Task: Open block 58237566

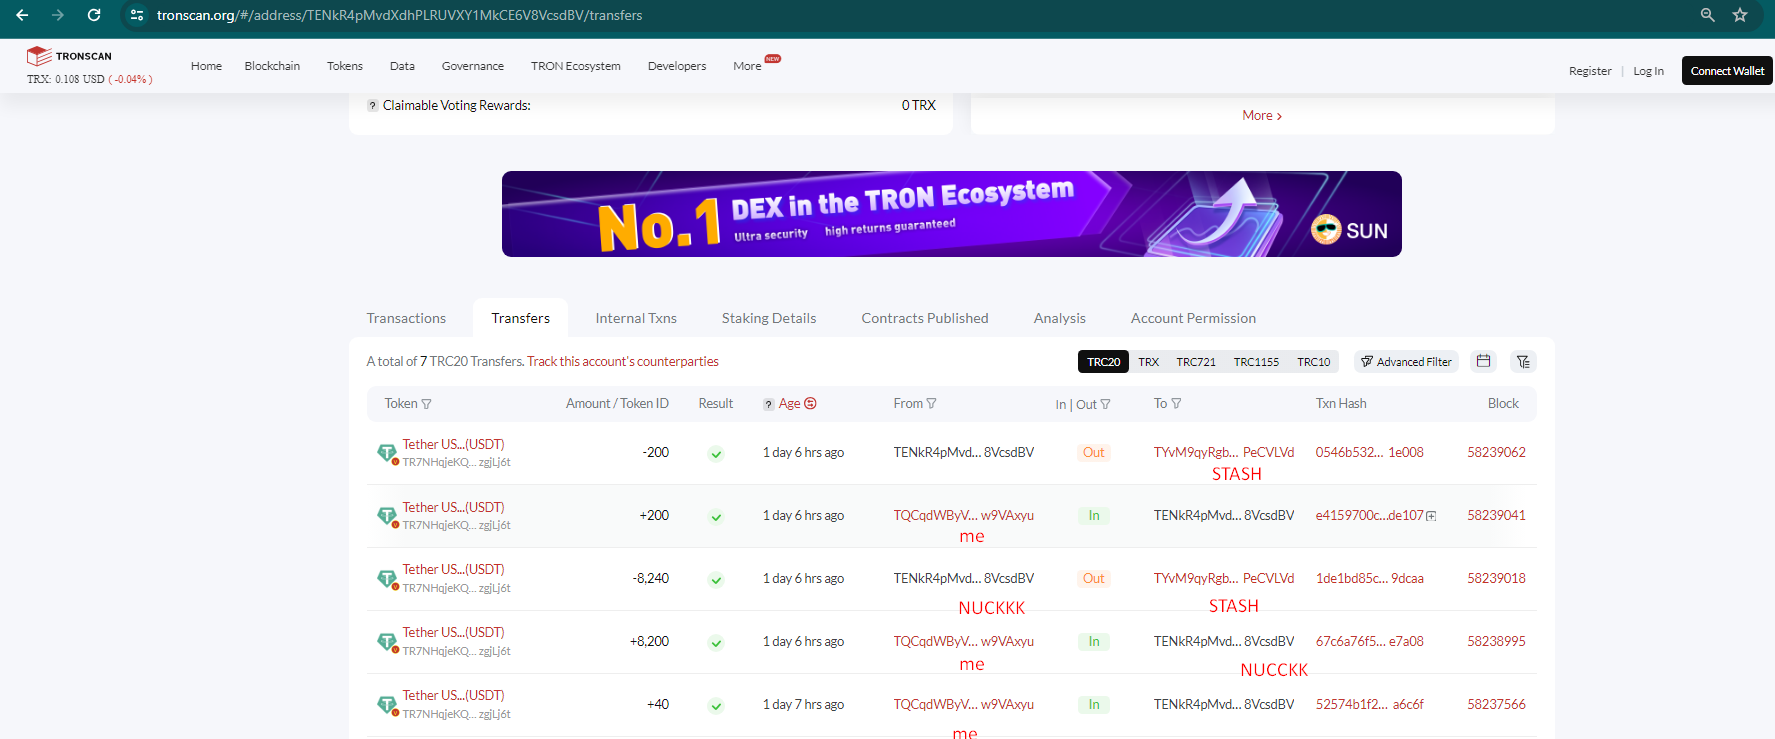Action: [1496, 705]
